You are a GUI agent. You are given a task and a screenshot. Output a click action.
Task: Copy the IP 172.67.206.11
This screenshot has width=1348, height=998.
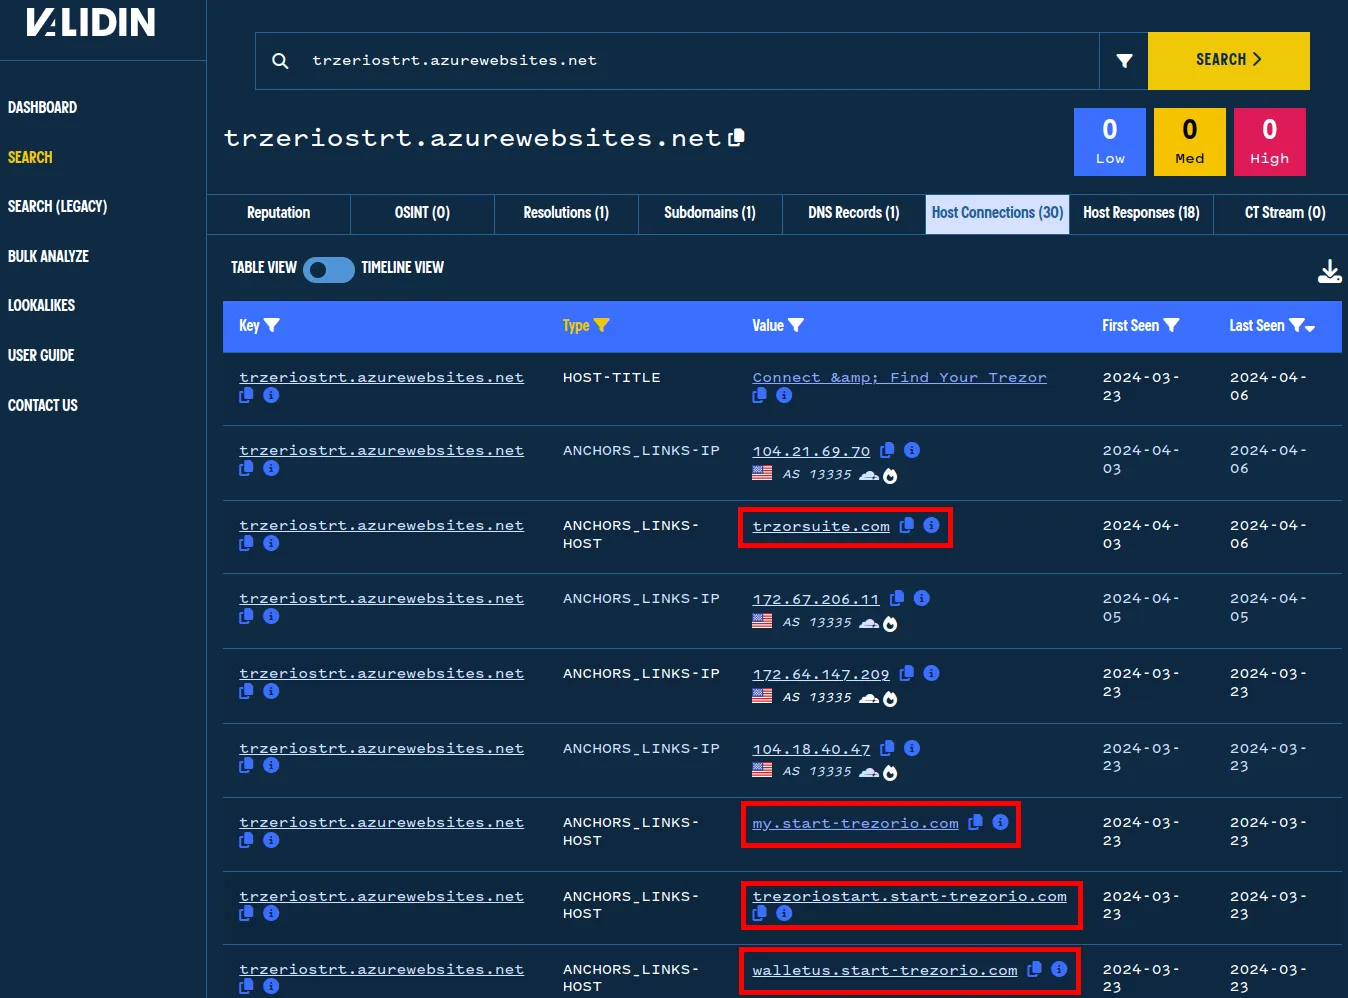897,598
